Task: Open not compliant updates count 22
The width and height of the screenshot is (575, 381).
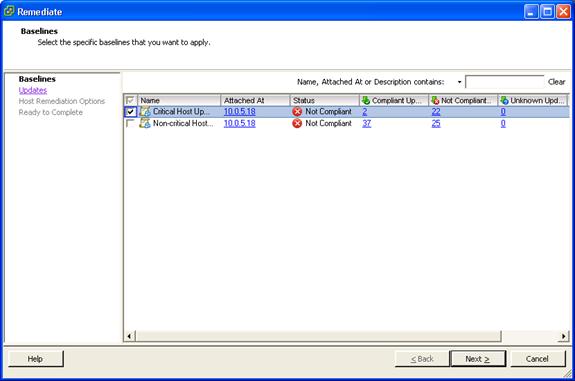Action: pyautogui.click(x=436, y=111)
